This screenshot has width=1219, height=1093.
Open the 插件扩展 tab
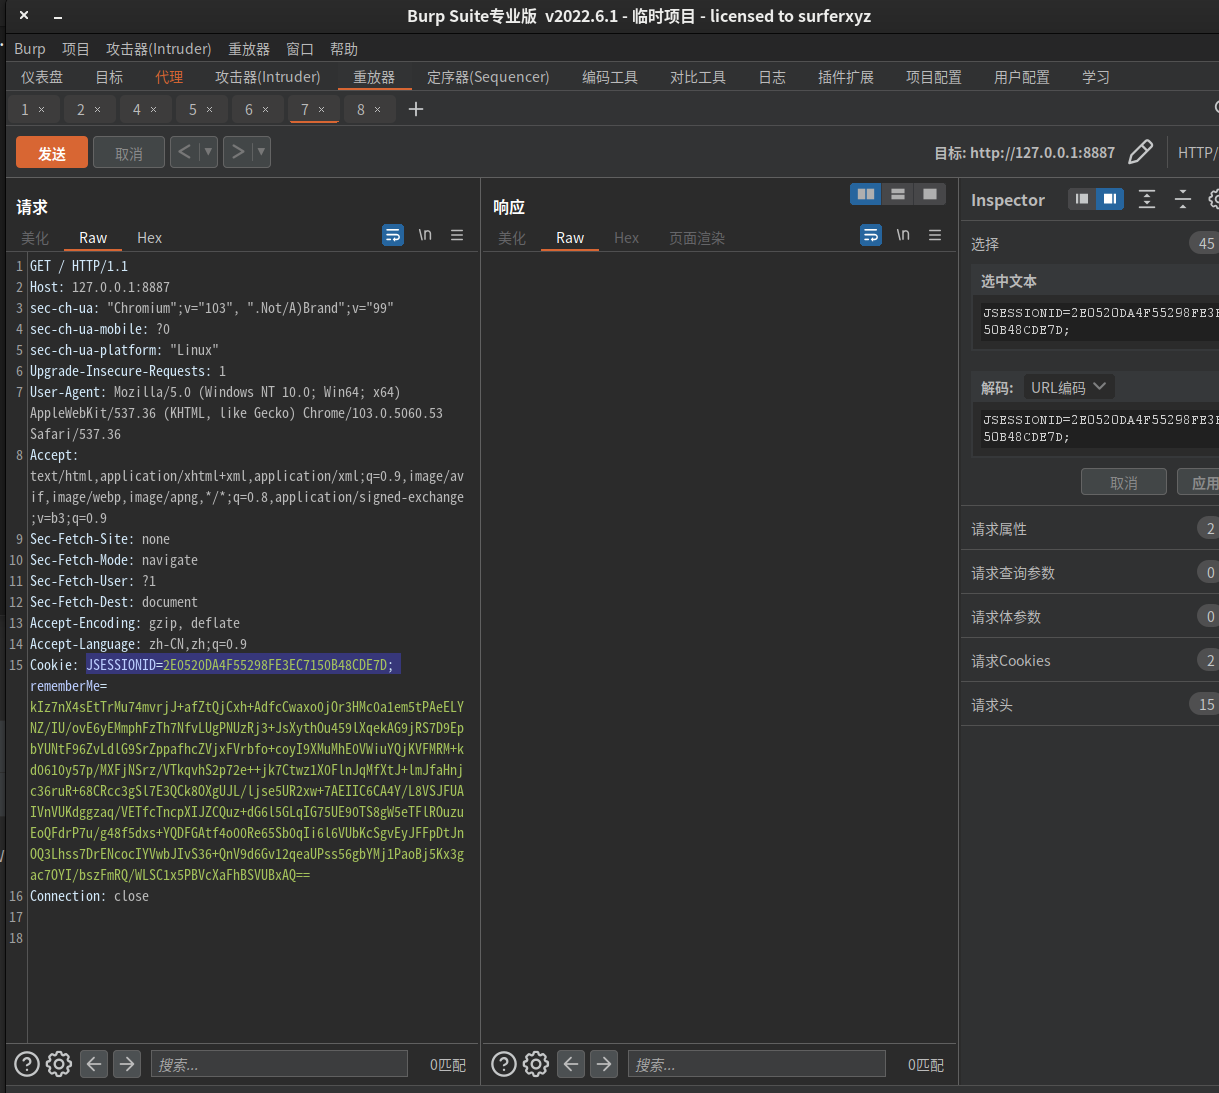coord(846,77)
